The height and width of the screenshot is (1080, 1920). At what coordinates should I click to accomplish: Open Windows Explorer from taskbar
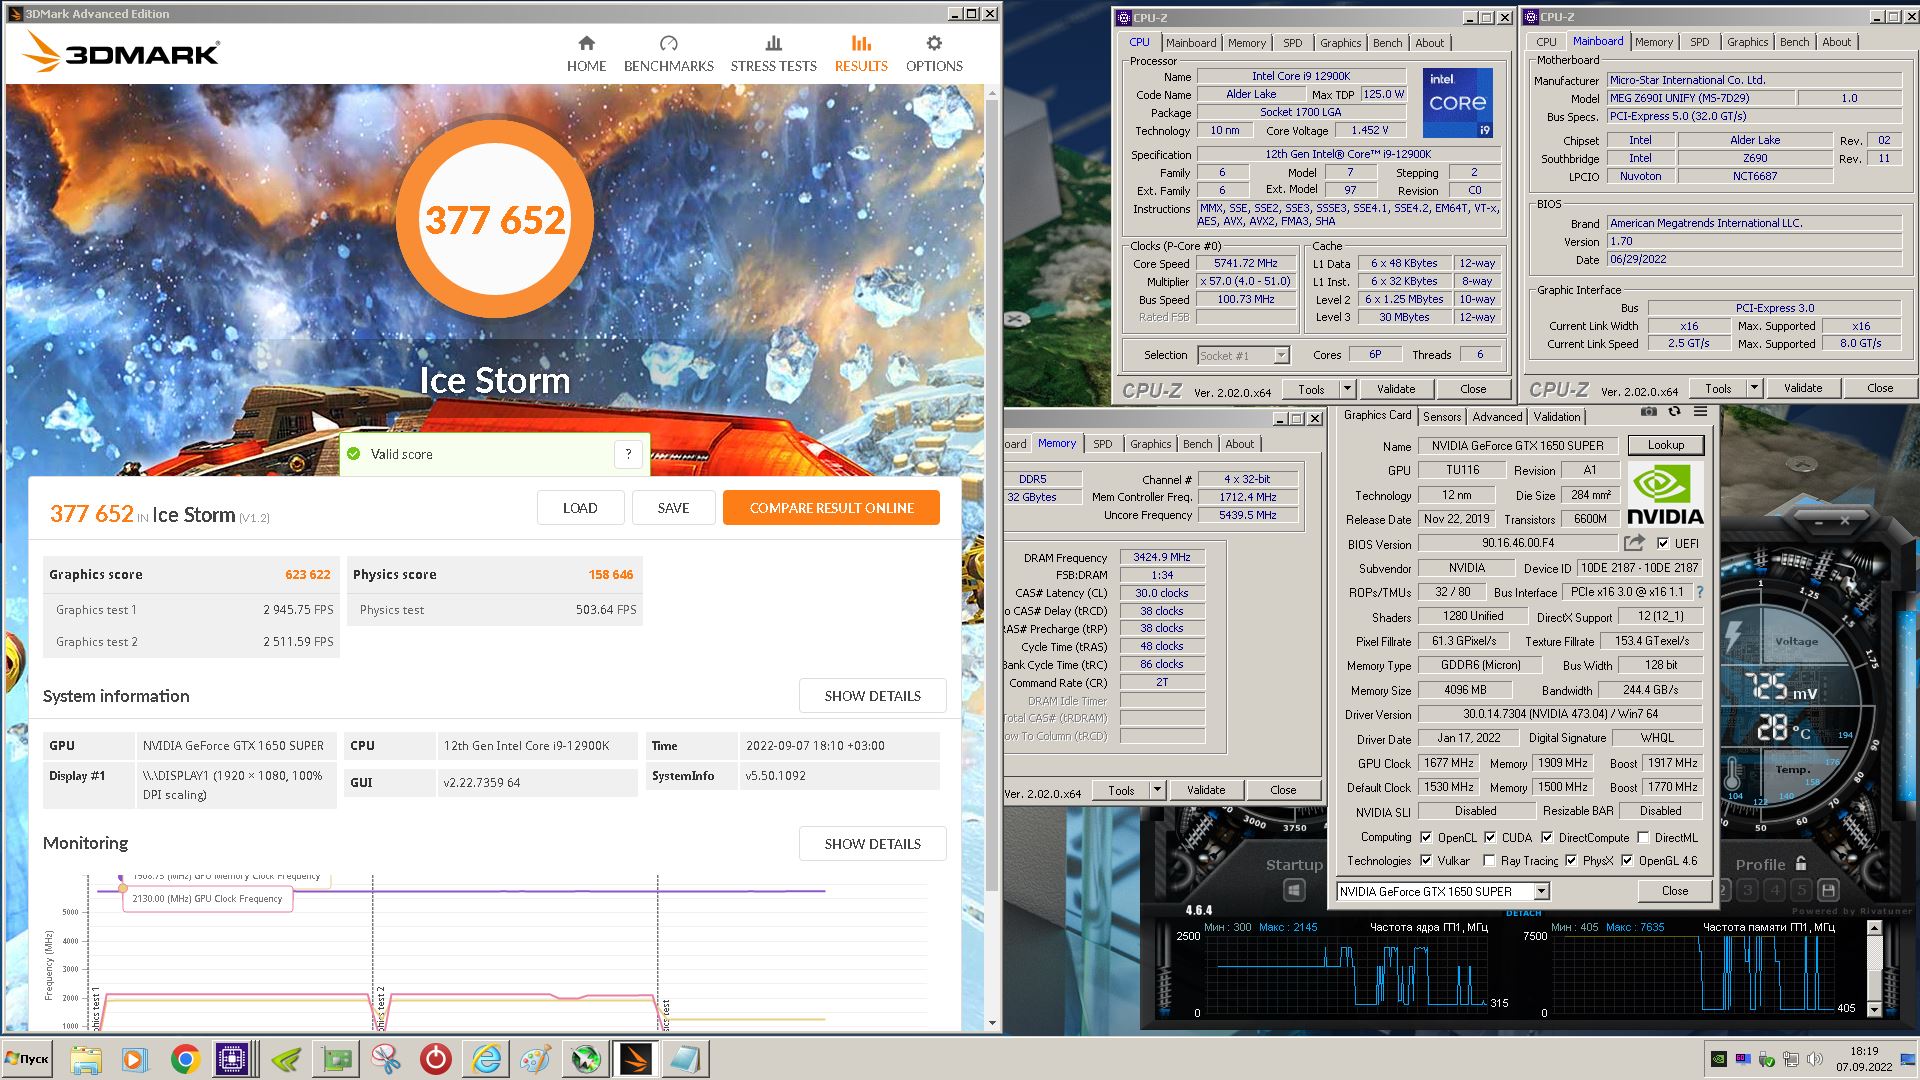tap(86, 1059)
